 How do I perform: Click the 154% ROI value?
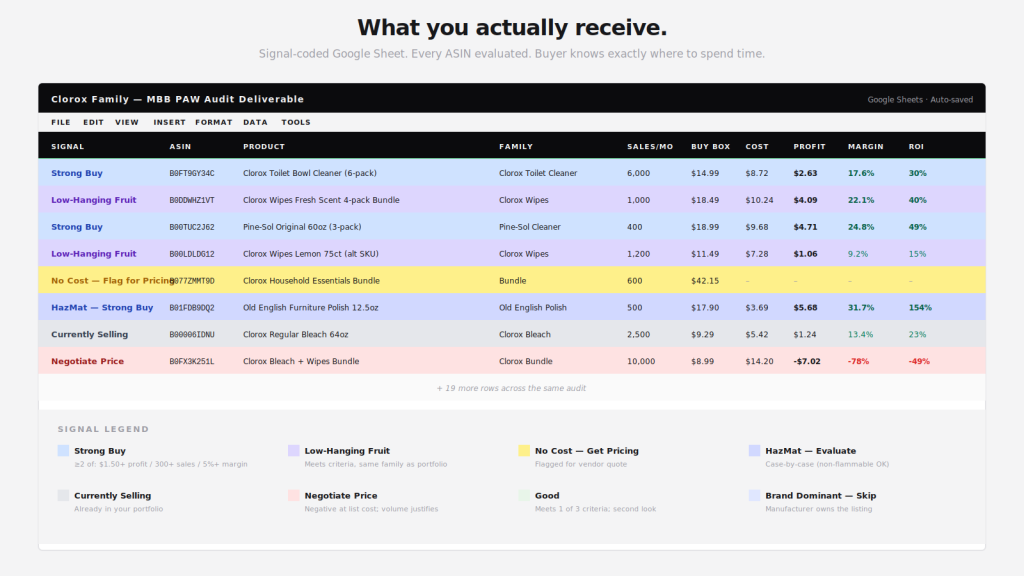[920, 308]
